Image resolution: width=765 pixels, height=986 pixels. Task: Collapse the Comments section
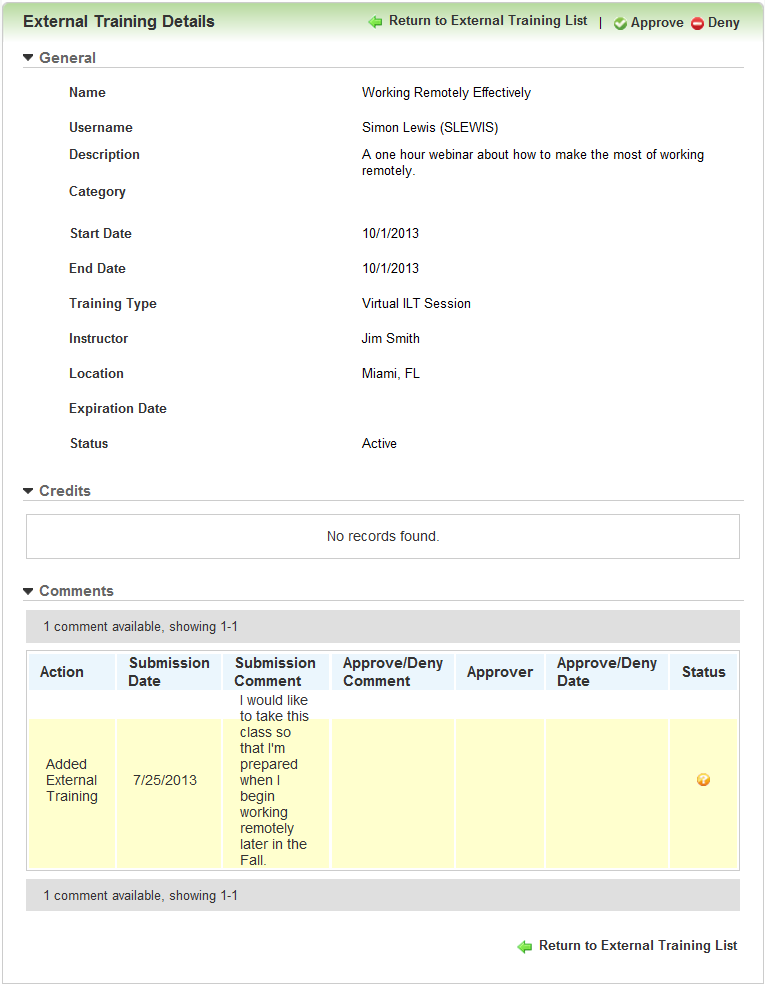(x=28, y=591)
